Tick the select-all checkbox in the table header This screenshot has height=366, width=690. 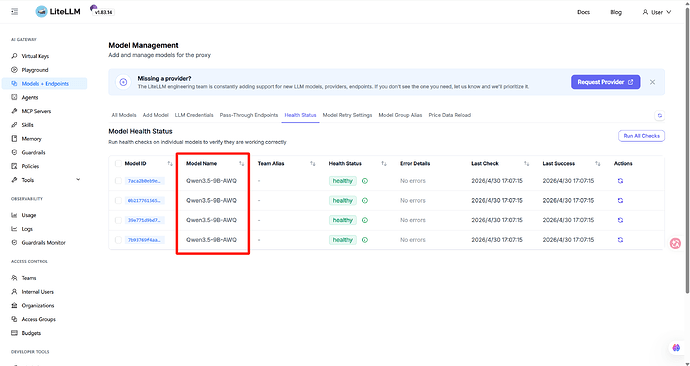click(118, 164)
